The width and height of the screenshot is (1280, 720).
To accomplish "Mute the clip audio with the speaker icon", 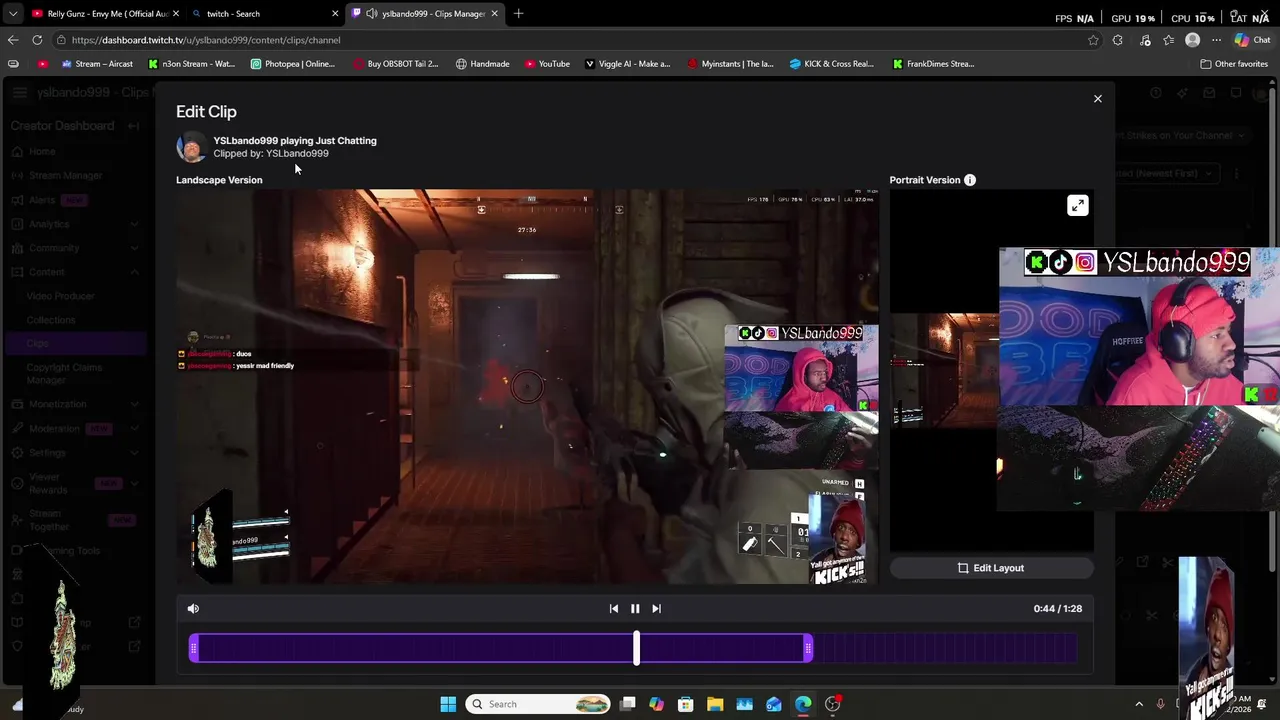I will pos(193,608).
